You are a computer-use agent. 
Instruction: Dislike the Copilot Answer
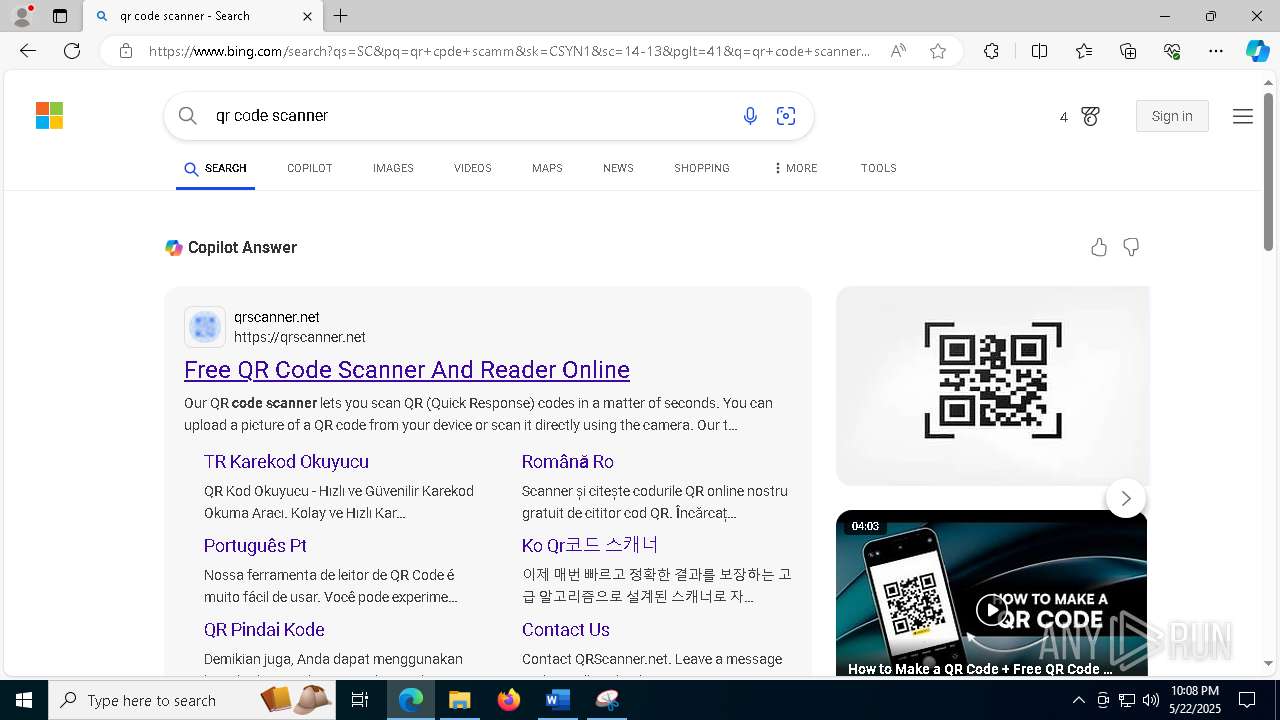1131,247
